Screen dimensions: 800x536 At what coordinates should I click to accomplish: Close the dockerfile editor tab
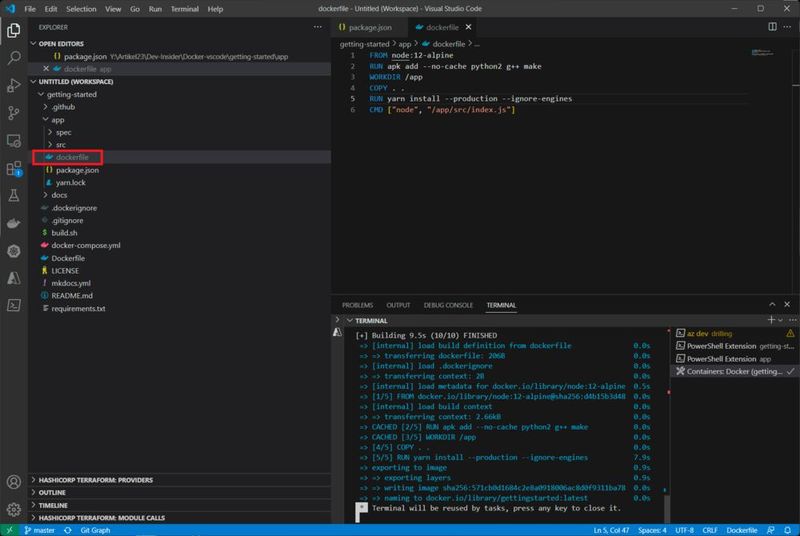point(468,27)
